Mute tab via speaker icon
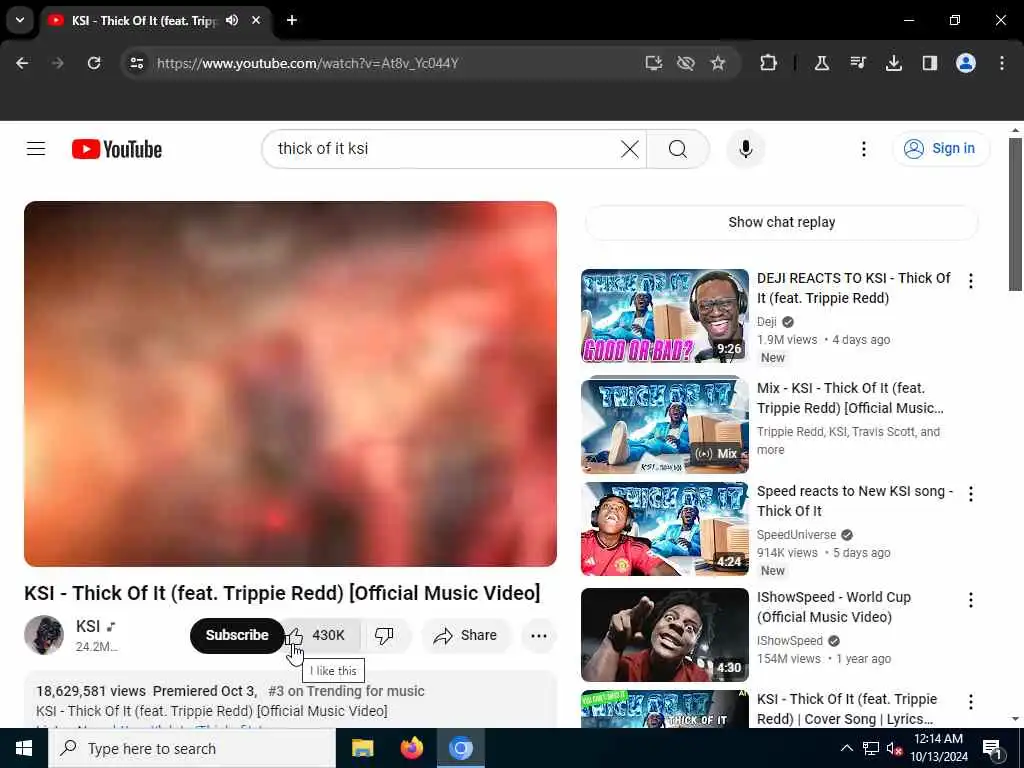This screenshot has height=768, width=1024. point(232,20)
